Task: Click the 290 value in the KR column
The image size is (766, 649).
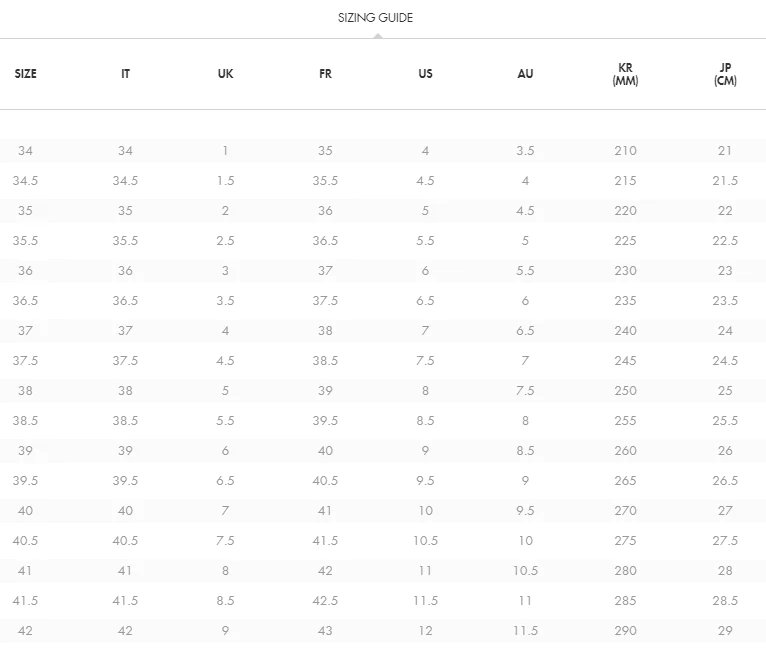Action: tap(625, 631)
